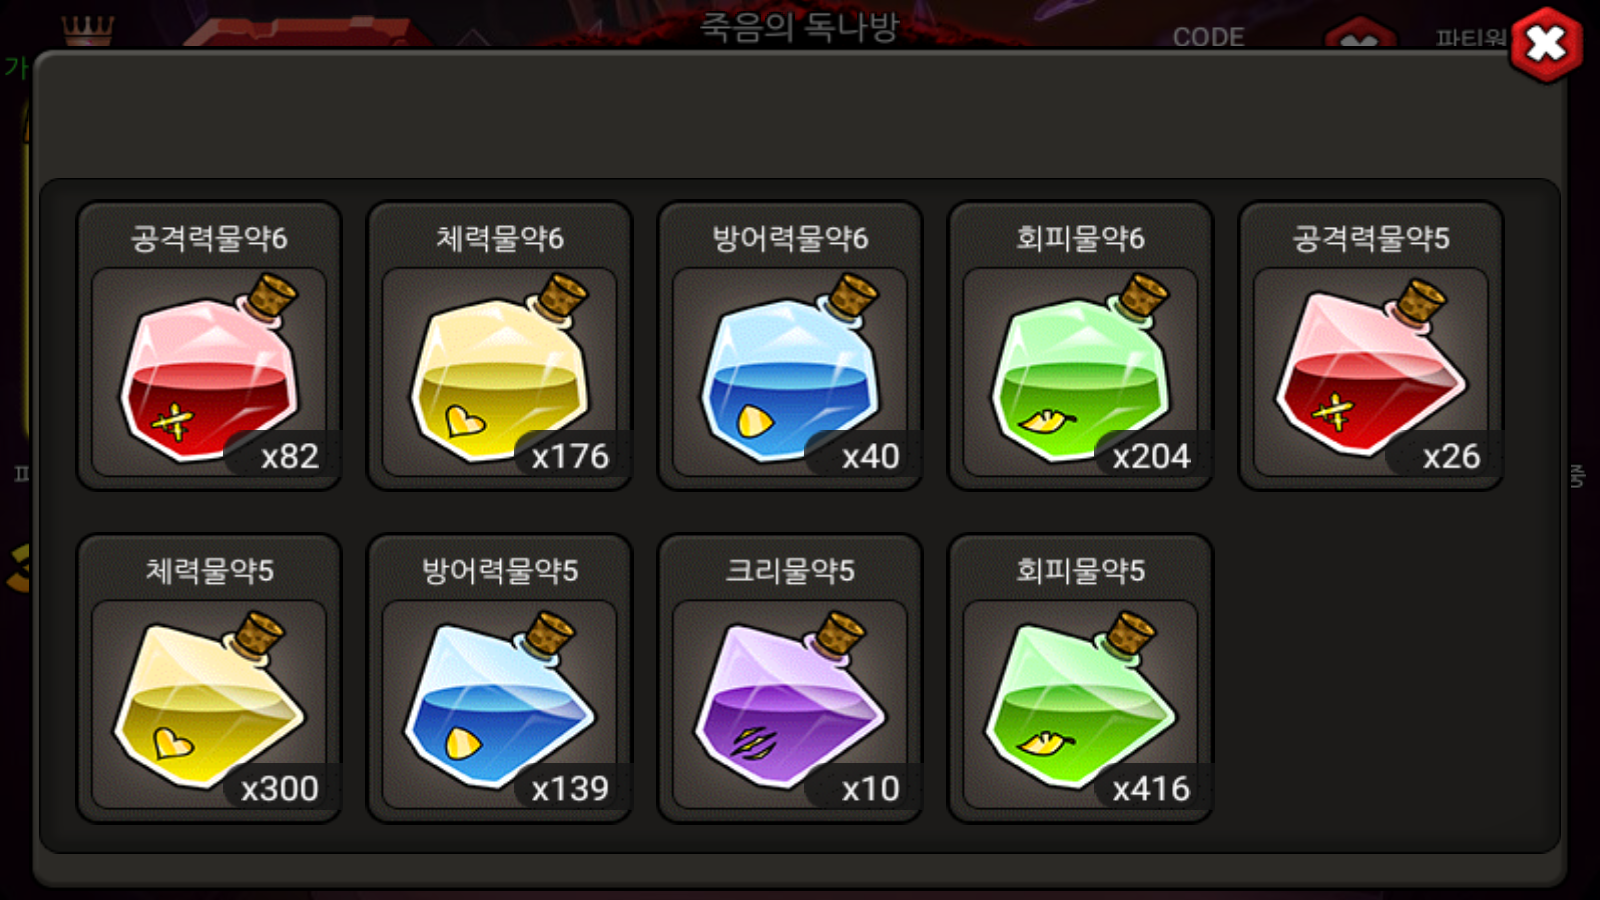
Task: Click the x176 count on 체력물약6
Action: pyautogui.click(x=570, y=456)
